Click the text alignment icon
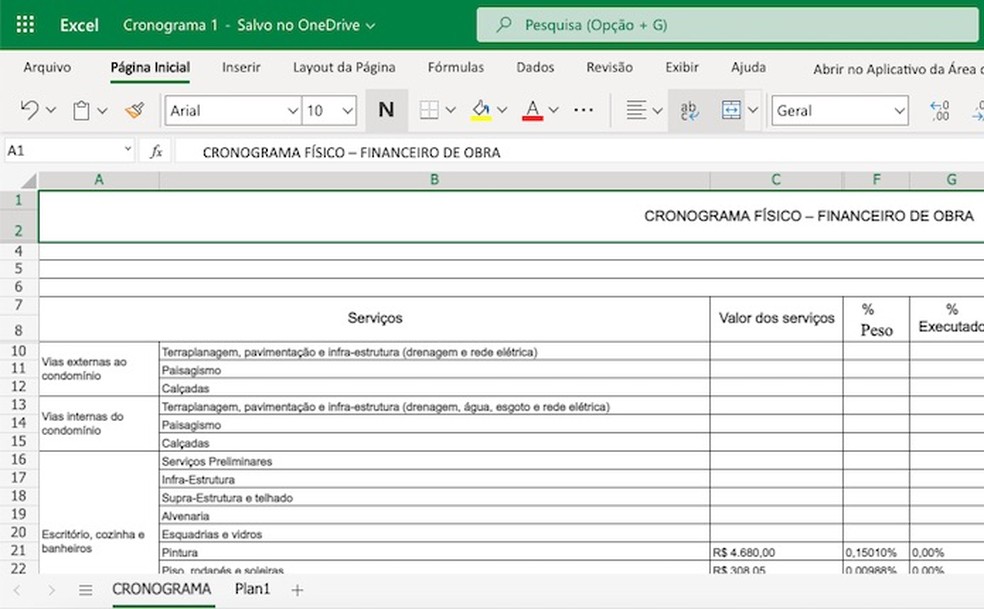This screenshot has height=609, width=984. pos(635,111)
